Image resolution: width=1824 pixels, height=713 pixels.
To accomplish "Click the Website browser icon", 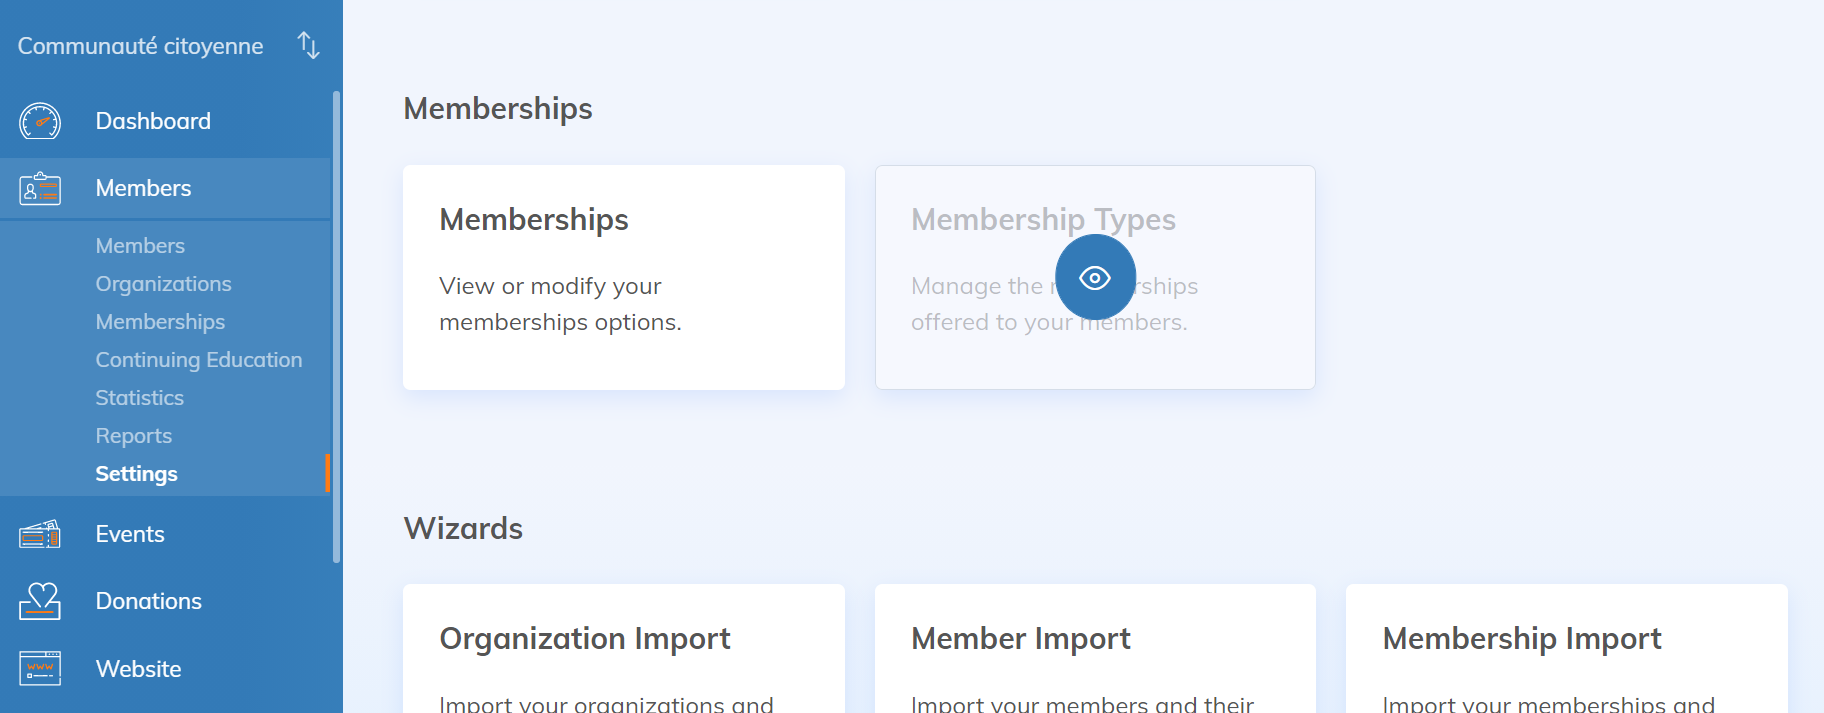I will click(40, 668).
